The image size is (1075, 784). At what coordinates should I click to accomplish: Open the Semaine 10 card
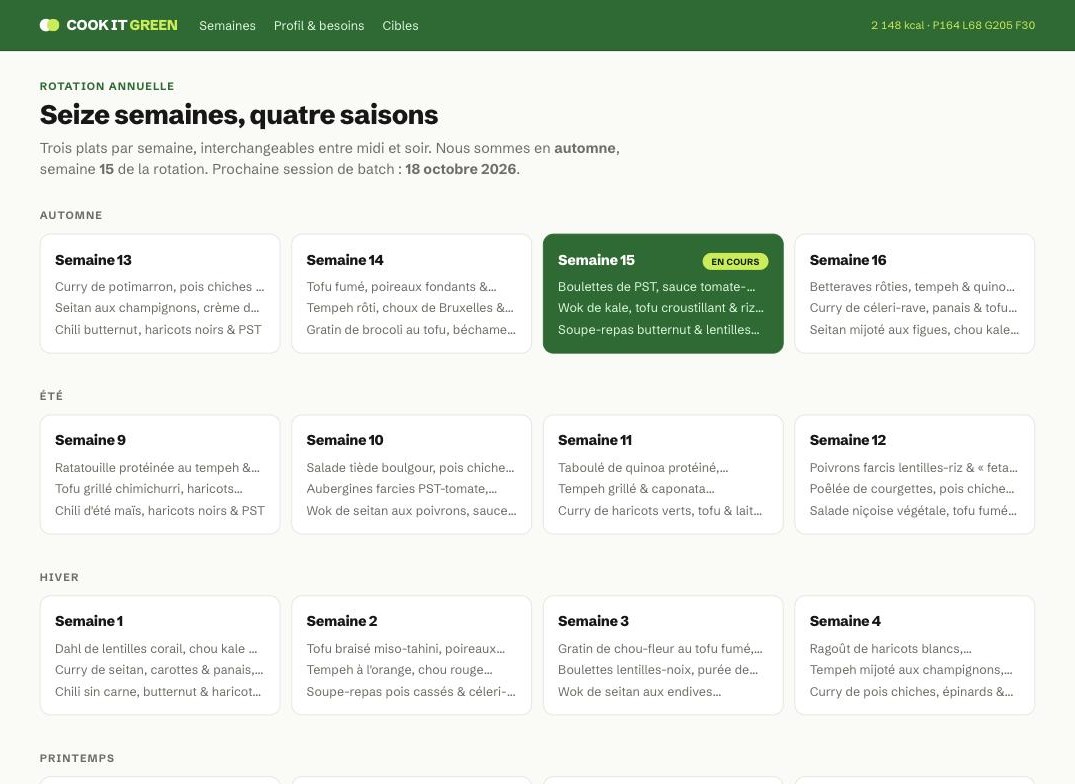pyautogui.click(x=411, y=474)
